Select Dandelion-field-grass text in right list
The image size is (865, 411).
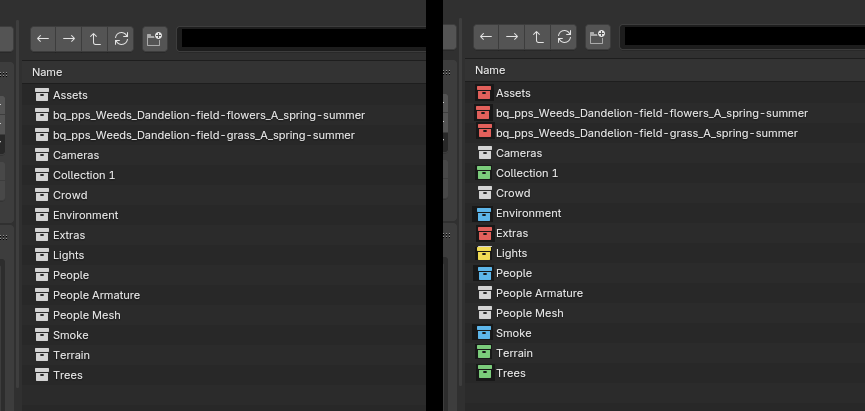pos(647,133)
